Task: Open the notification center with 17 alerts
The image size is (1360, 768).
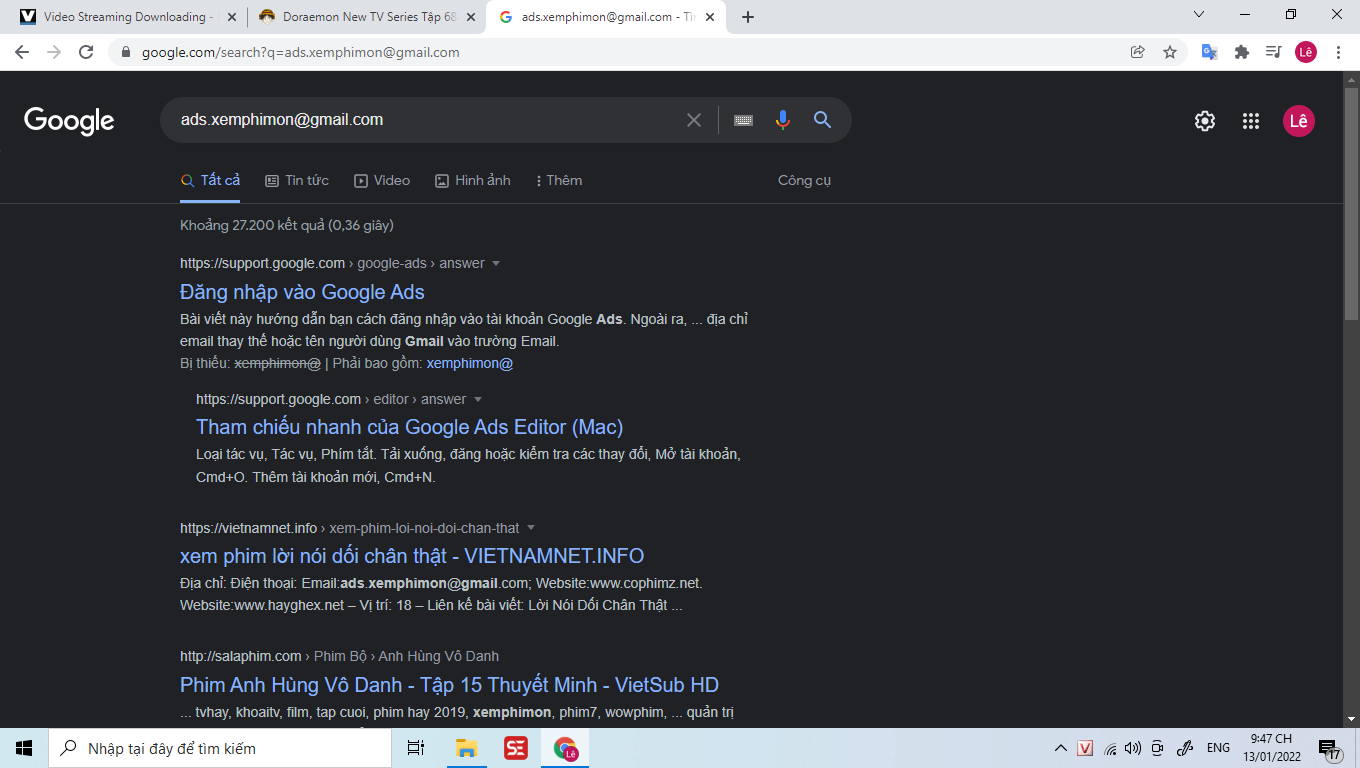Action: tap(1330, 749)
